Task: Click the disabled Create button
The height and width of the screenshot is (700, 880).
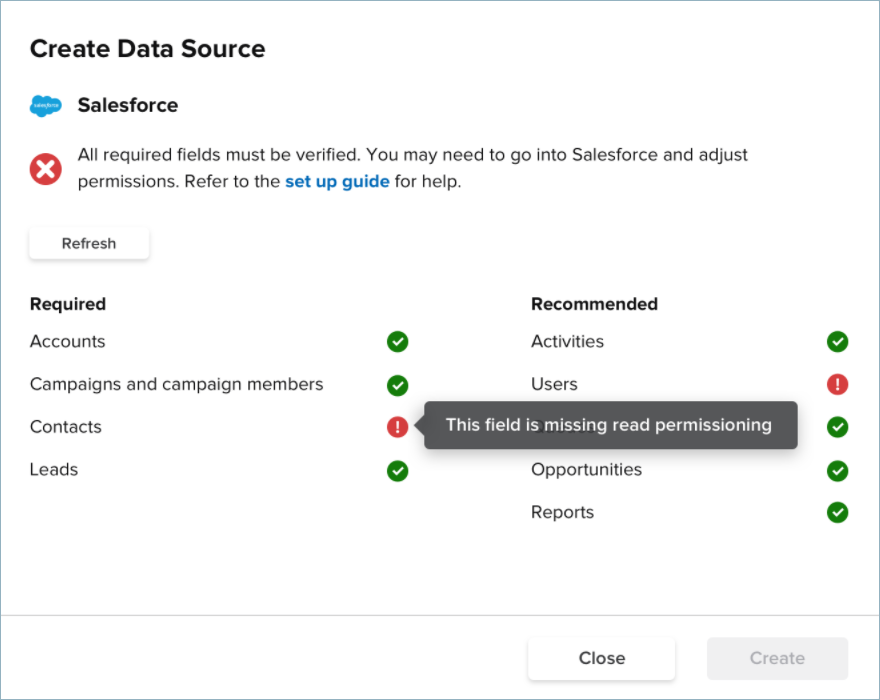Action: 777,658
